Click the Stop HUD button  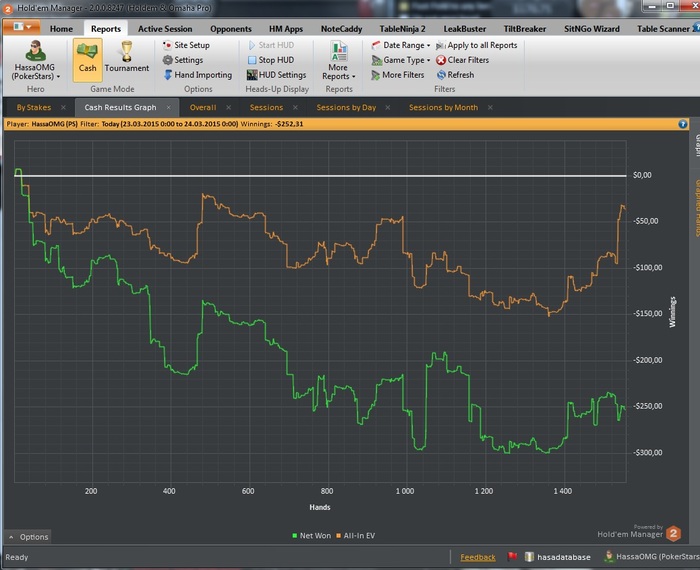tap(271, 60)
